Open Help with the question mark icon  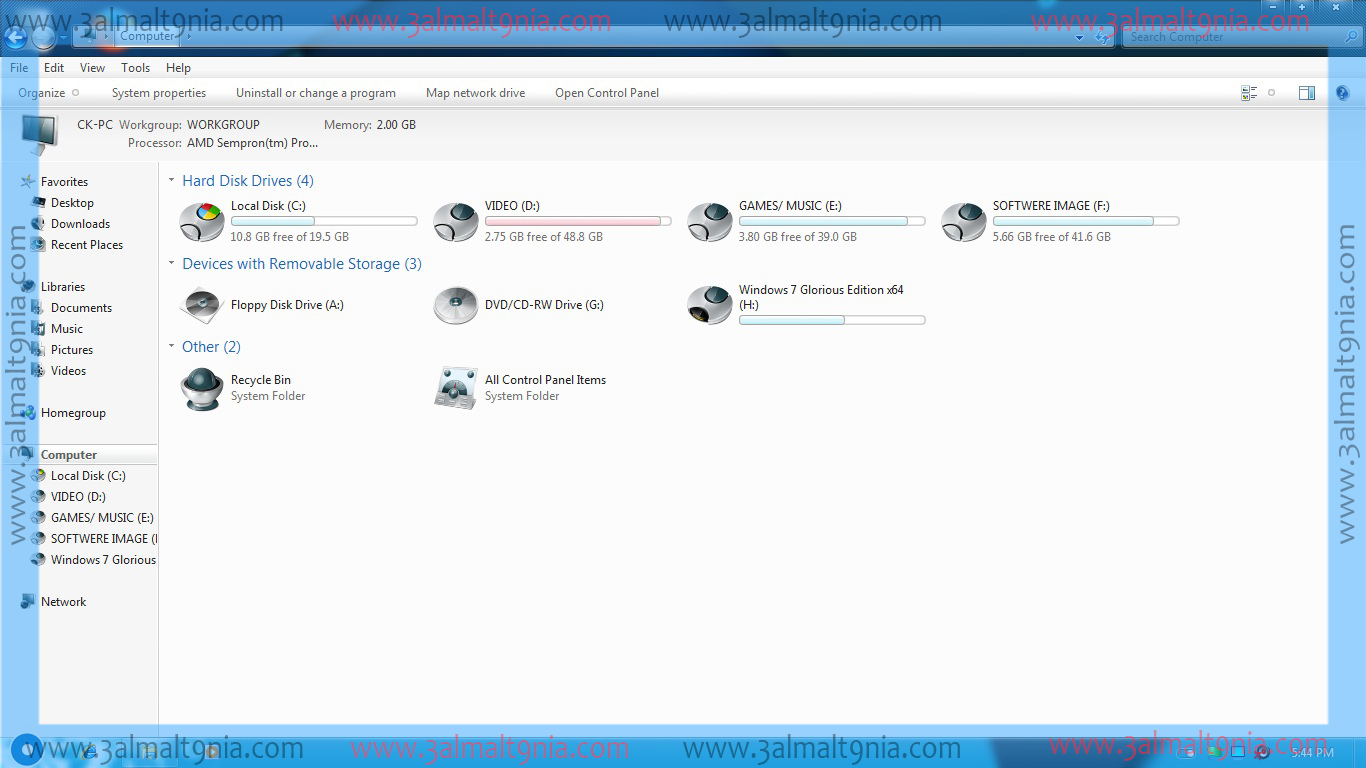pos(1342,93)
